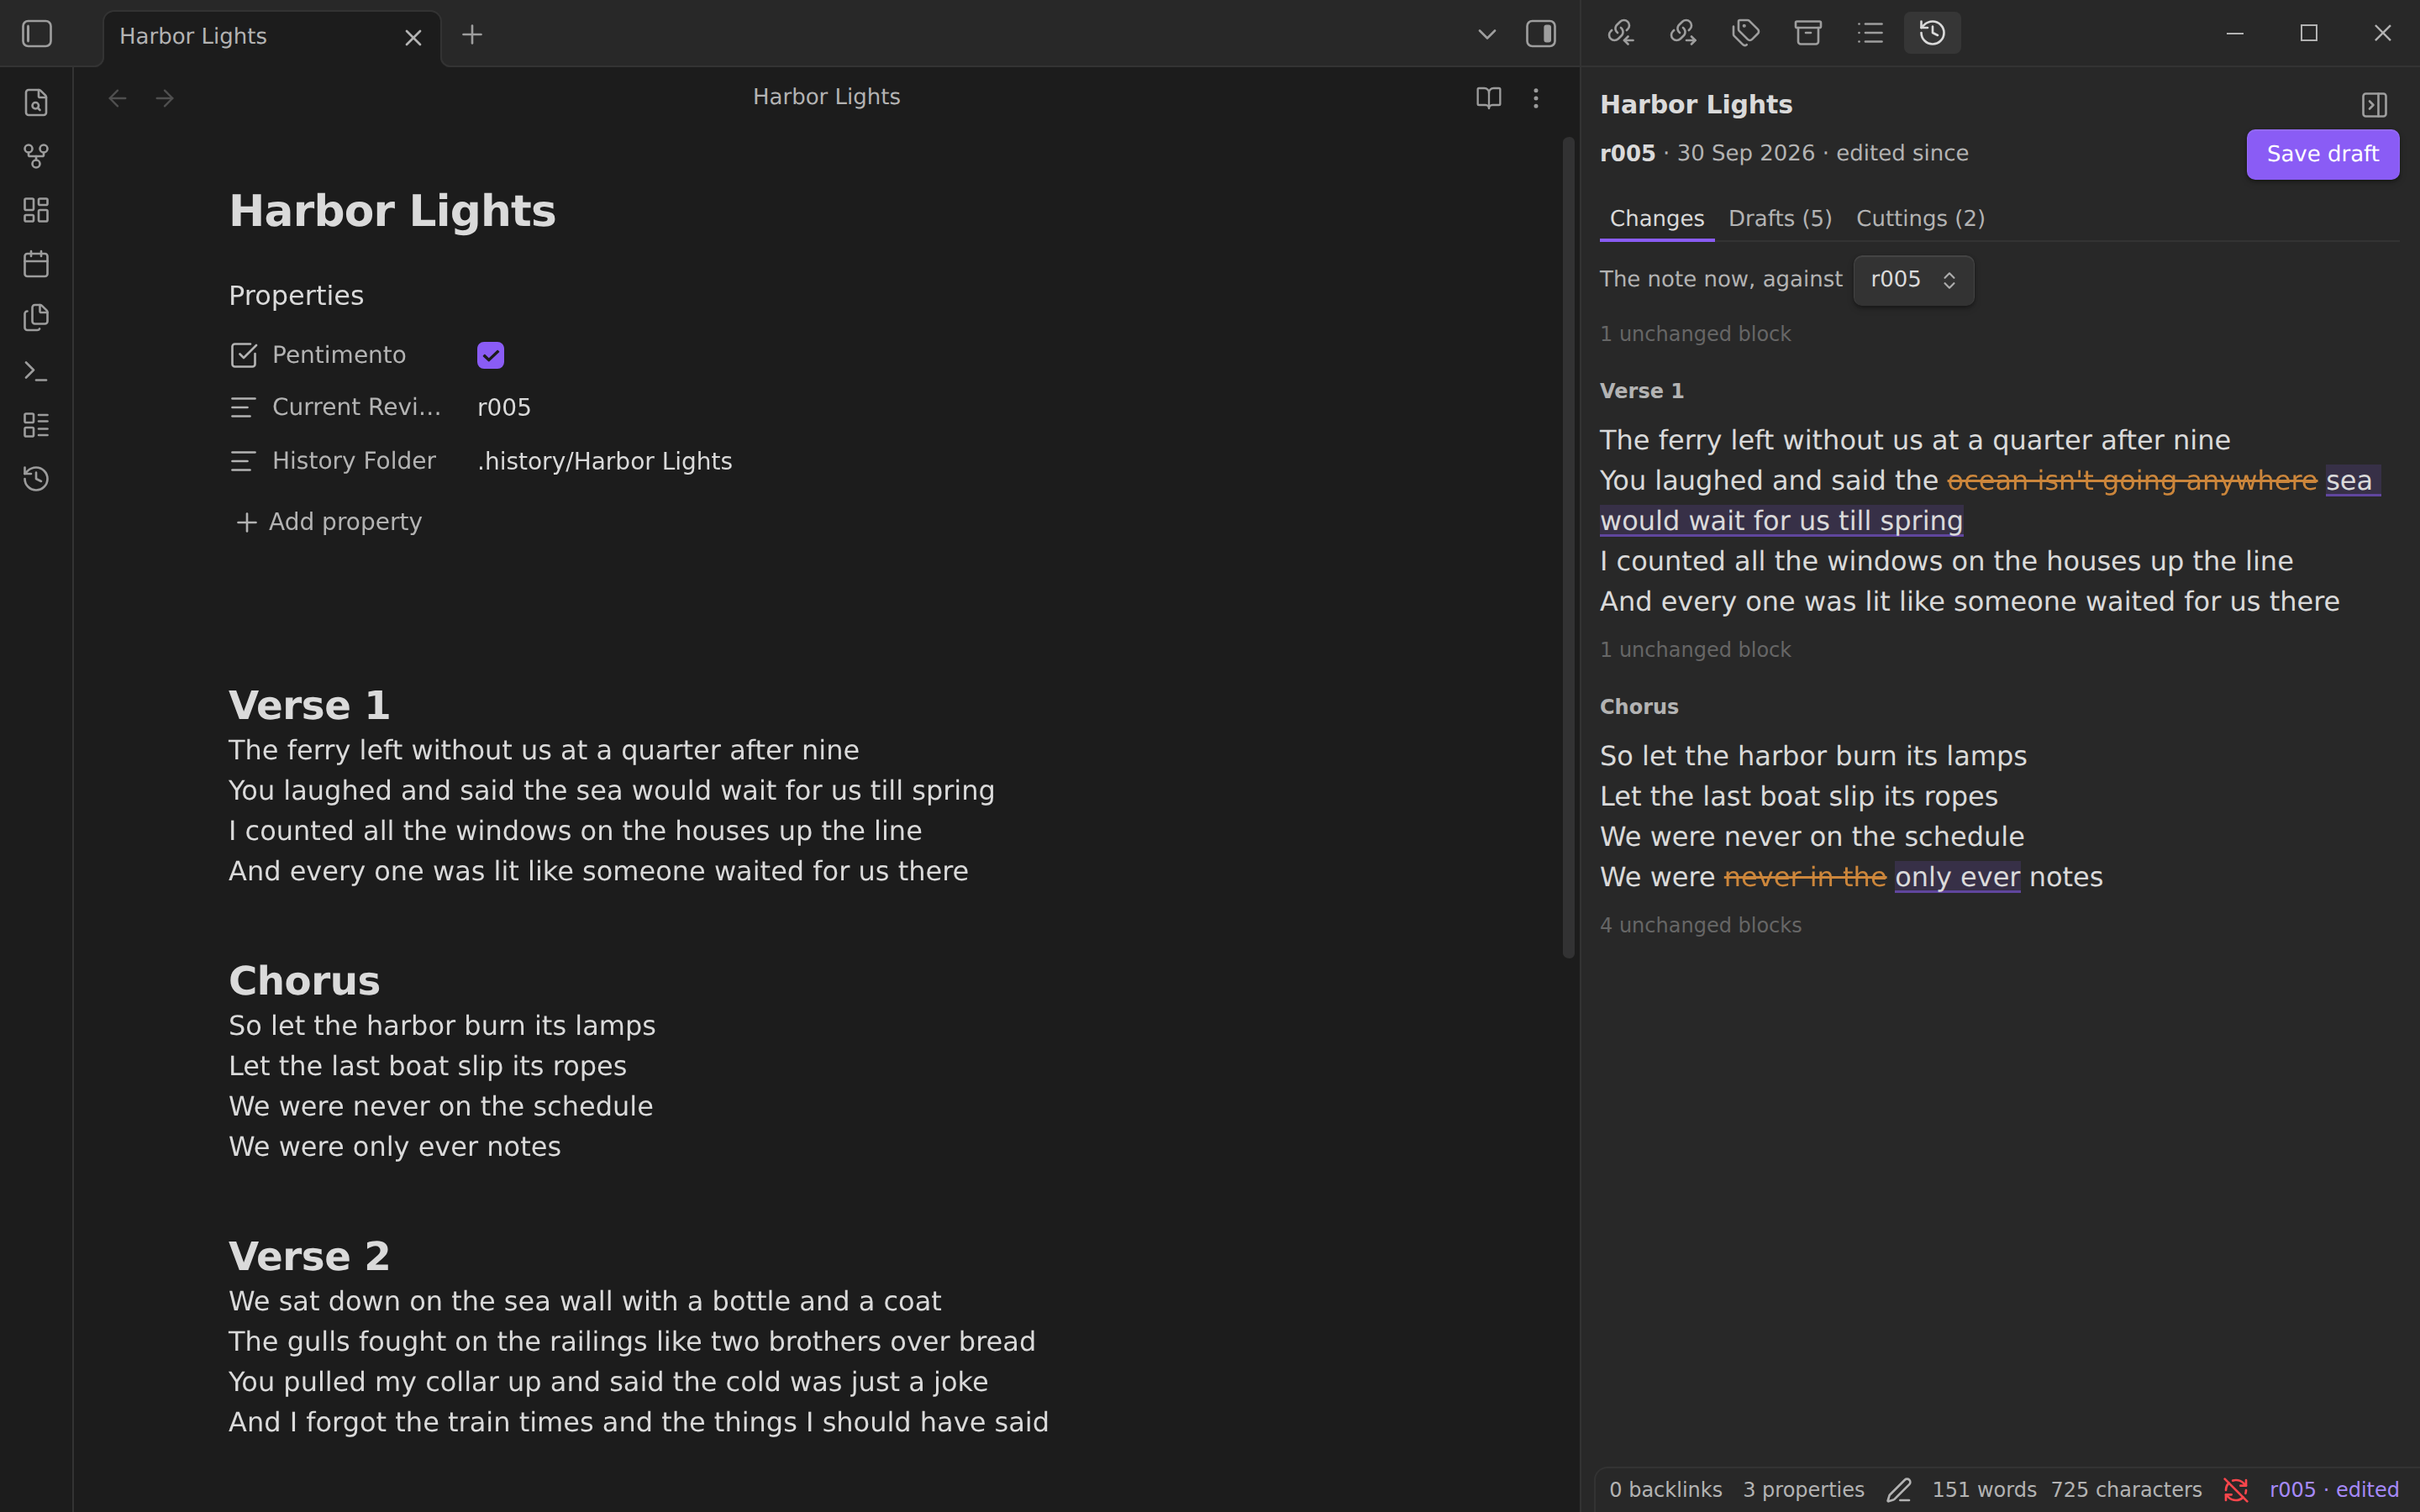Open tags panel icon

coord(1746,33)
